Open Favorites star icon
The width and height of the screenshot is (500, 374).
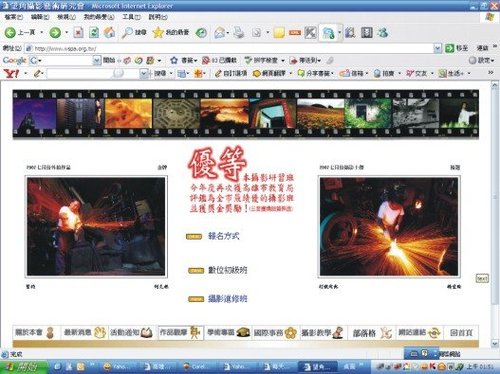coord(158,32)
